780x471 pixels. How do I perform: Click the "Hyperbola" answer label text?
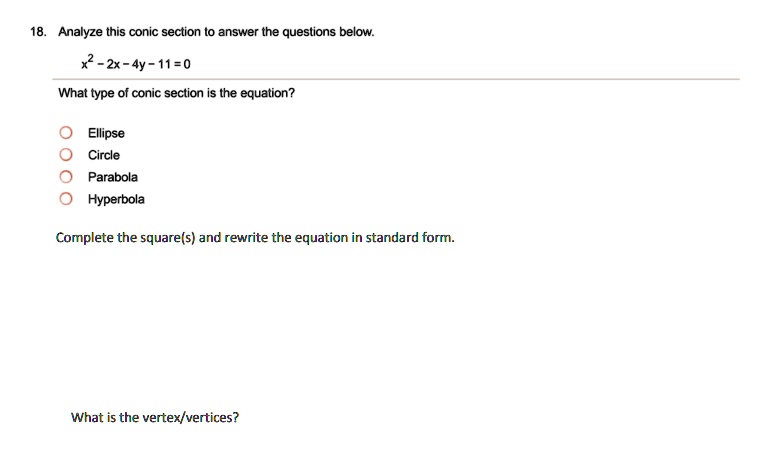point(116,199)
